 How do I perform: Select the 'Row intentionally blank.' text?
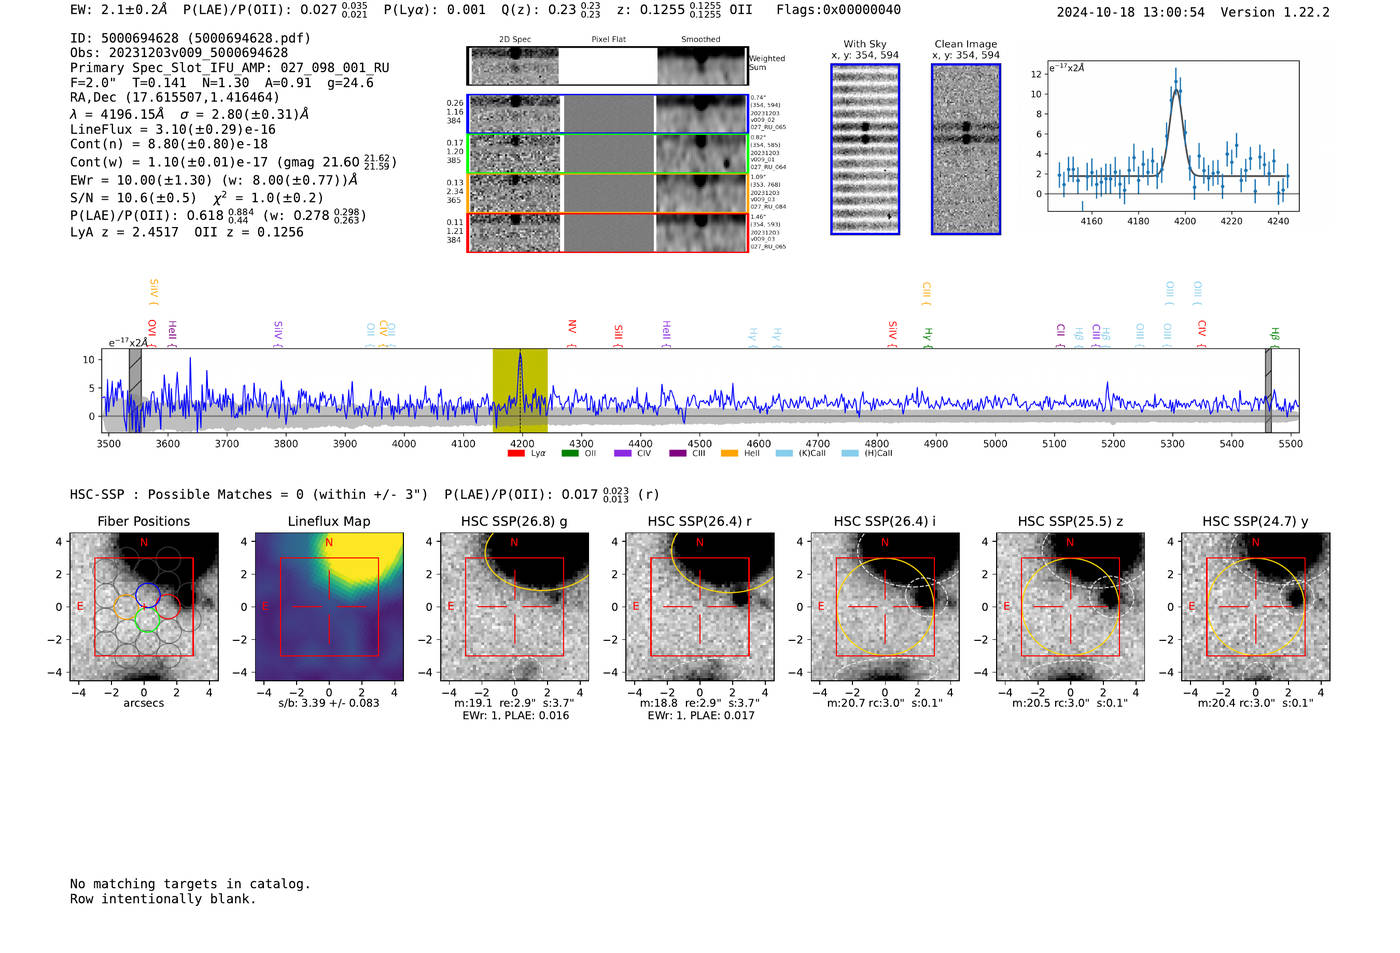tap(163, 899)
